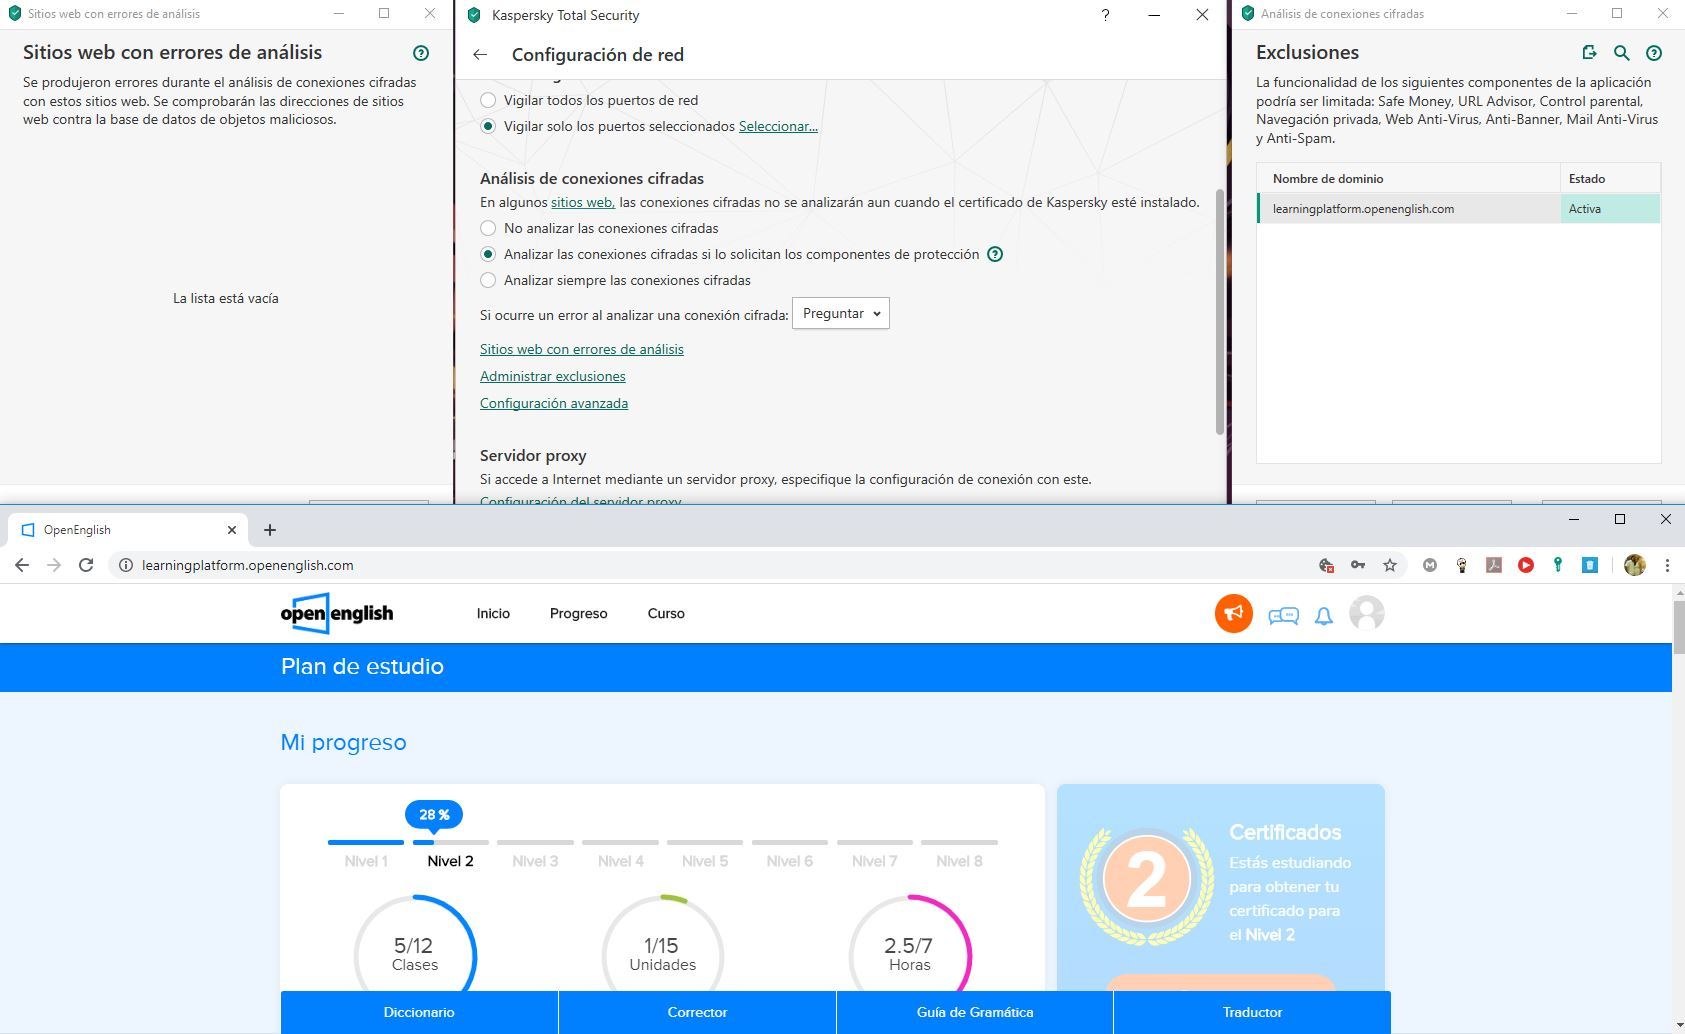Click the help icon in Exclusiones window
This screenshot has height=1034, width=1685.
click(1654, 53)
